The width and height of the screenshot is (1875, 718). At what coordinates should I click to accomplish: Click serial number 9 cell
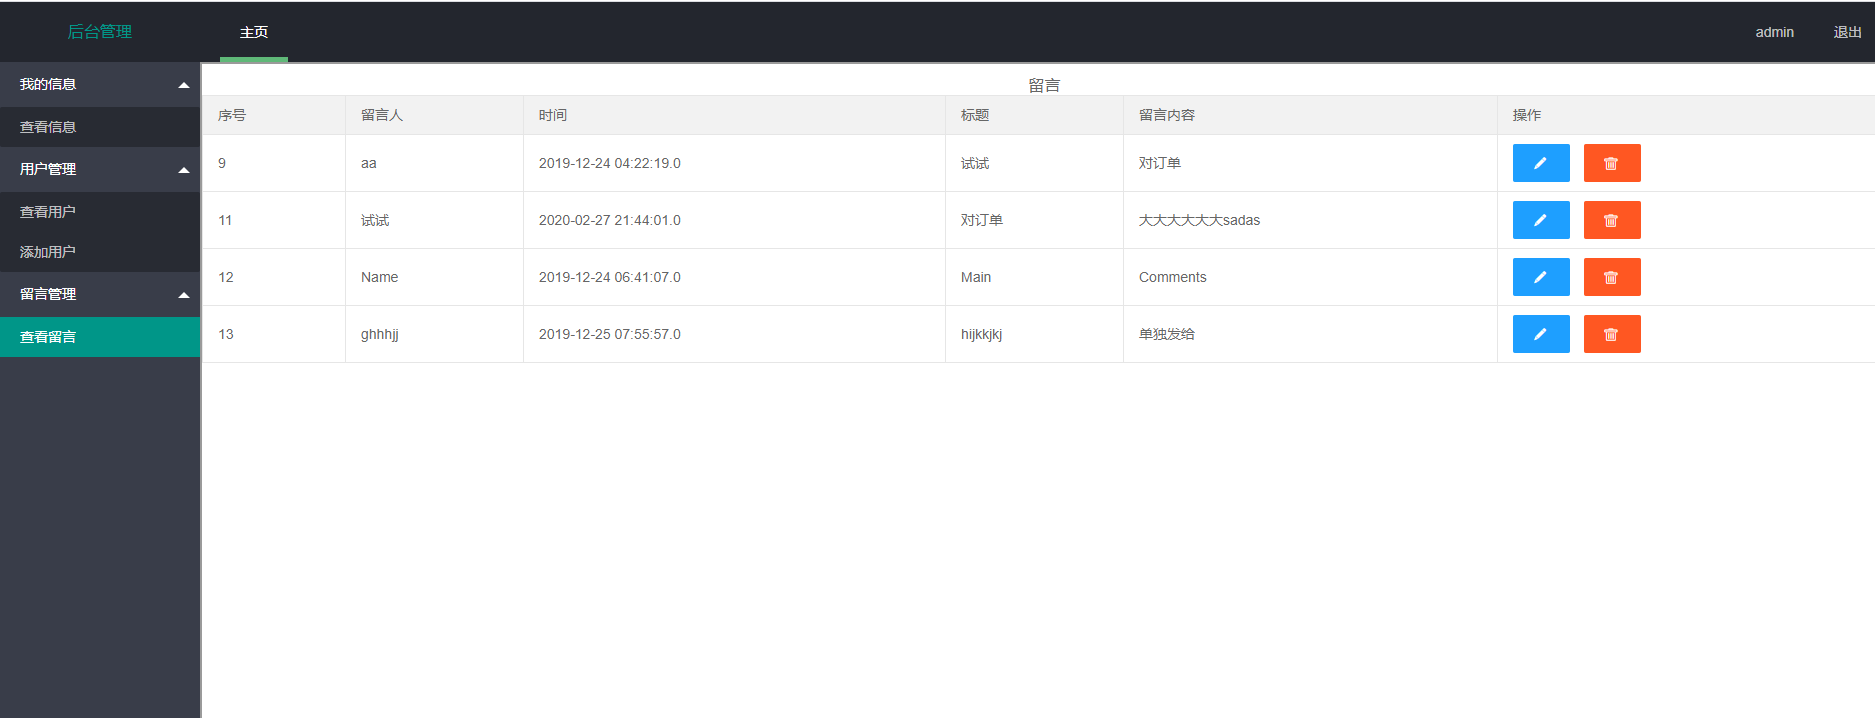pyautogui.click(x=274, y=163)
